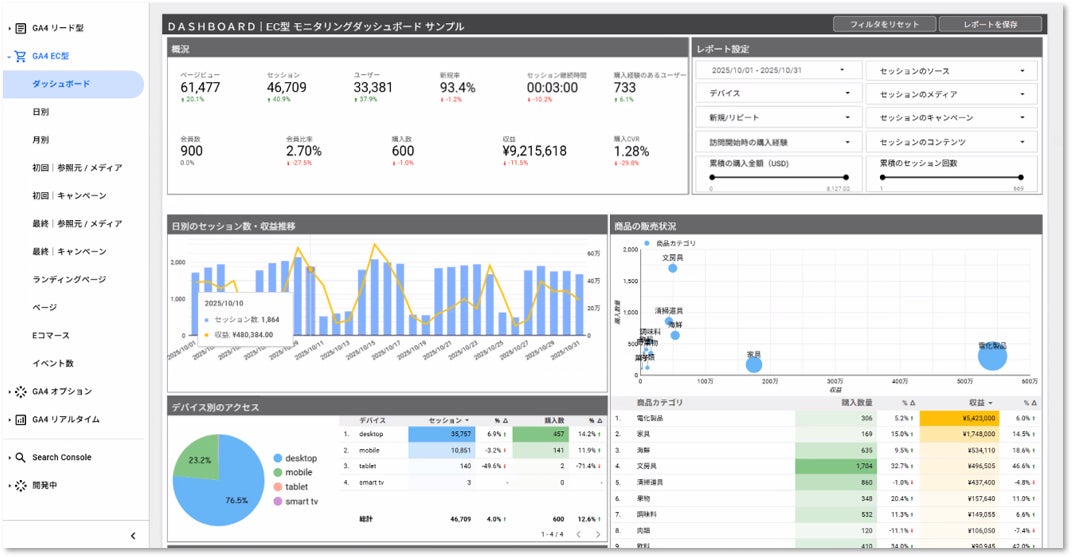
Task: Expand the 新規/リピート filter dropdown
Action: [x=777, y=118]
